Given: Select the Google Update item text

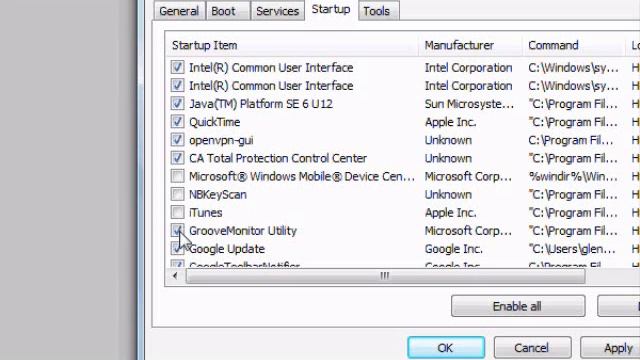Looking at the screenshot, I should [x=227, y=249].
